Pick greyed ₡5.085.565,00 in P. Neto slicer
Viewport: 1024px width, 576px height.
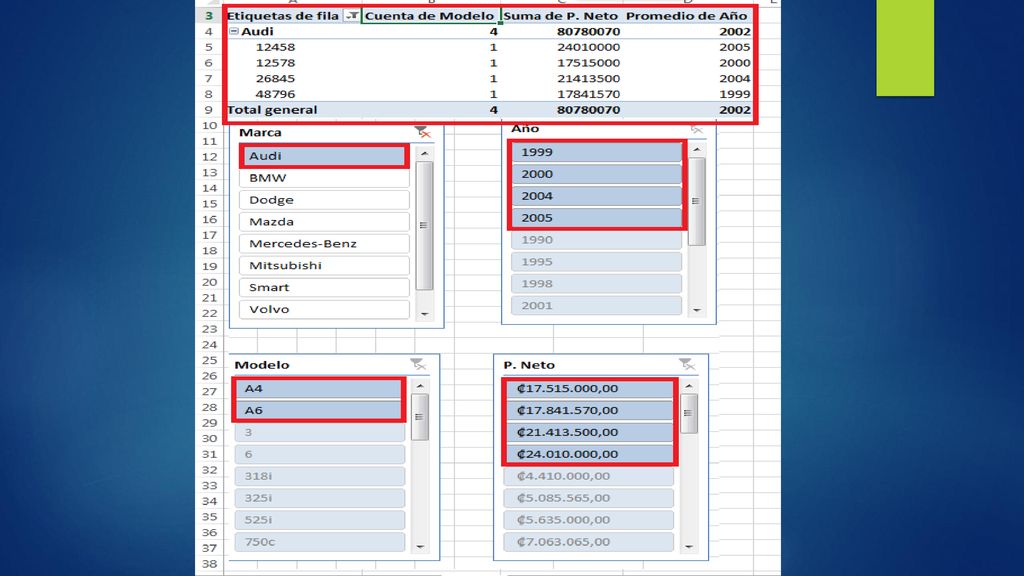(589, 498)
